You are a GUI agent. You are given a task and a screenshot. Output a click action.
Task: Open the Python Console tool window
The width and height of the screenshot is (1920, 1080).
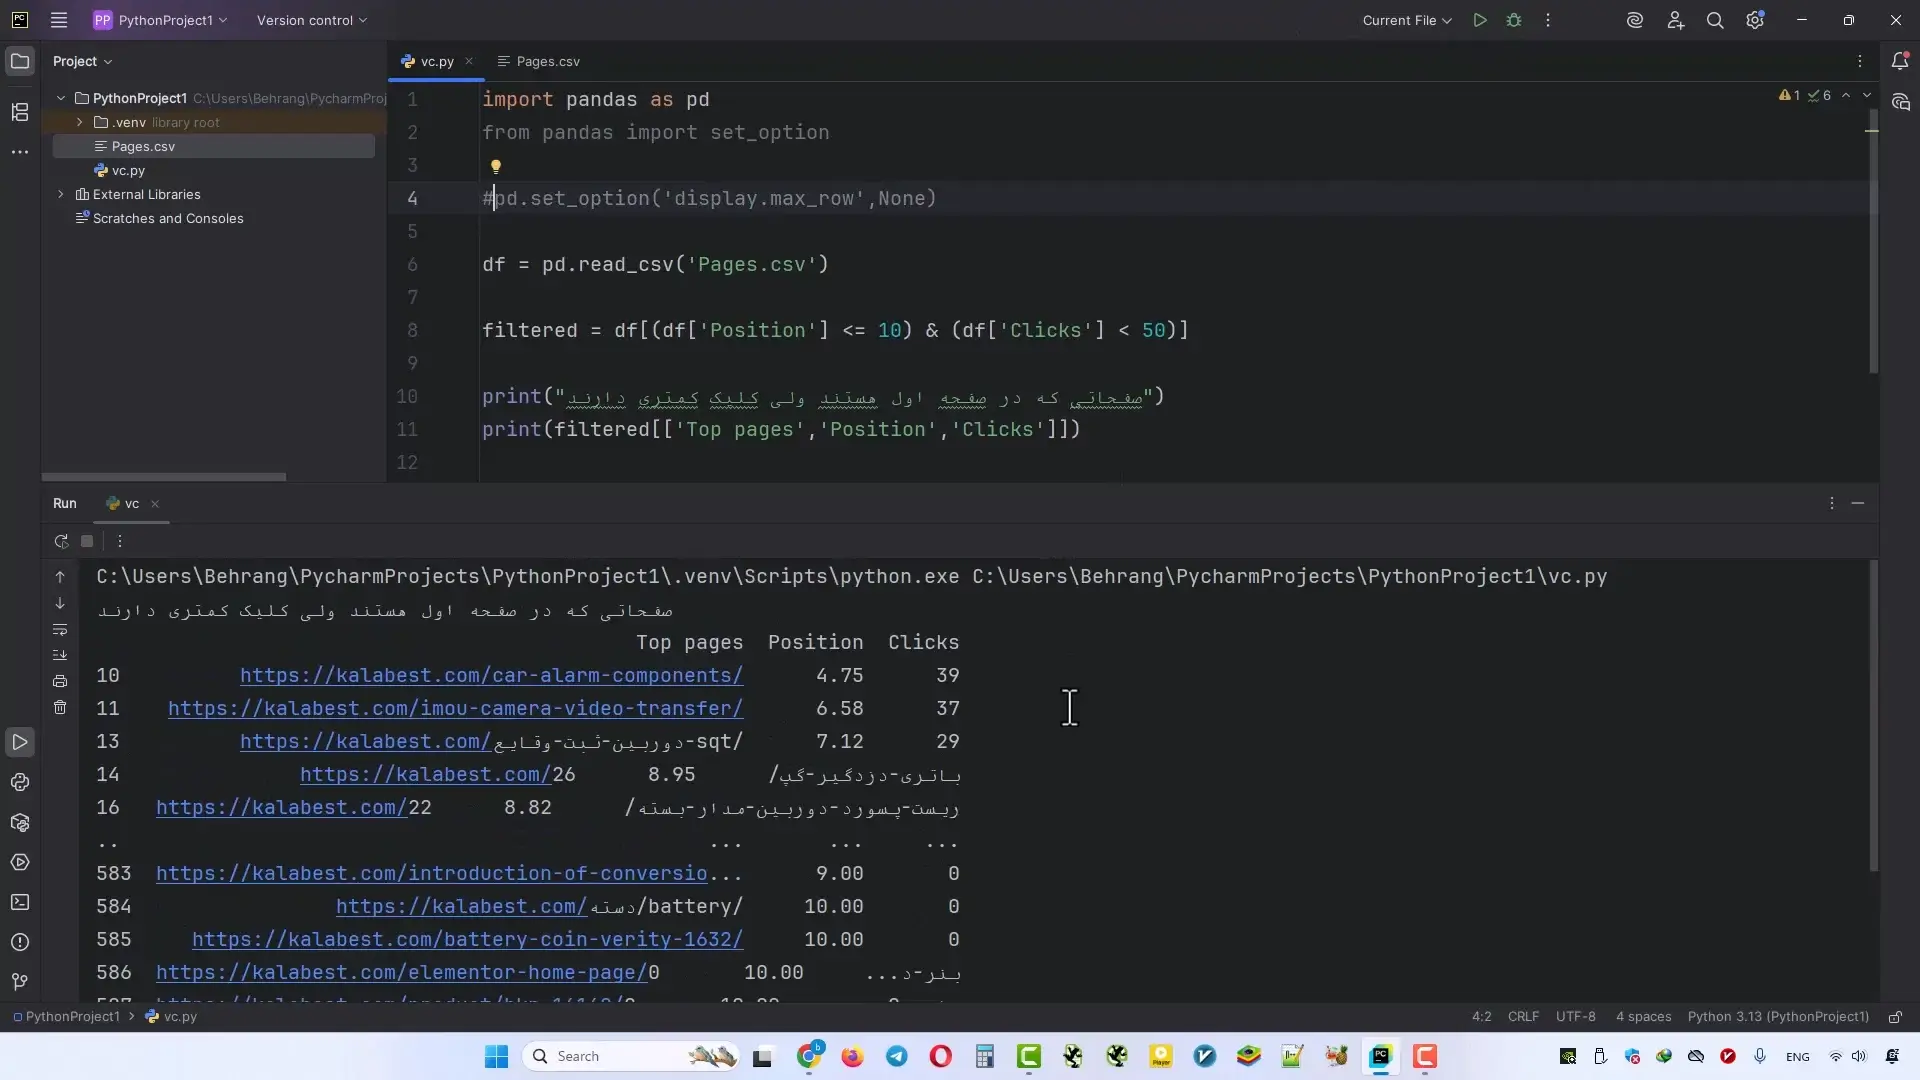click(x=20, y=782)
